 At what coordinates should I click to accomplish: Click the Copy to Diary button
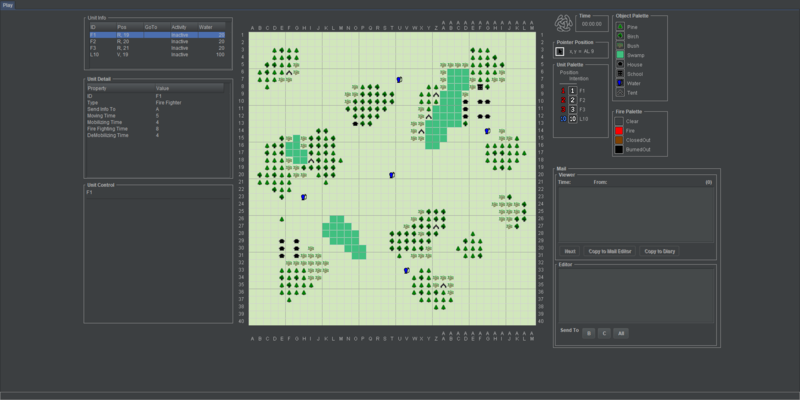[661, 251]
